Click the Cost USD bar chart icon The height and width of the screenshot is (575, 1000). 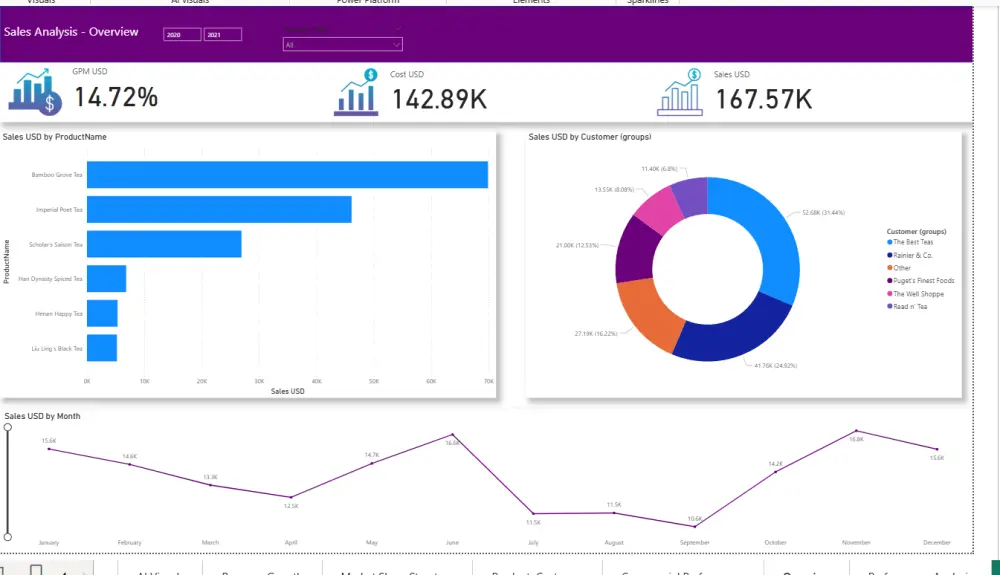tap(356, 93)
